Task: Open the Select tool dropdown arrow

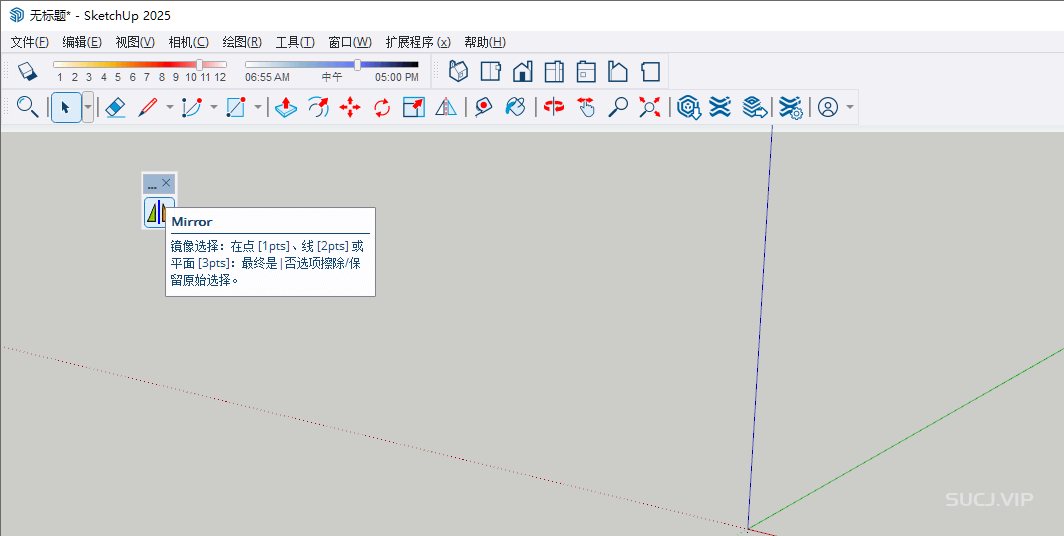Action: 88,107
